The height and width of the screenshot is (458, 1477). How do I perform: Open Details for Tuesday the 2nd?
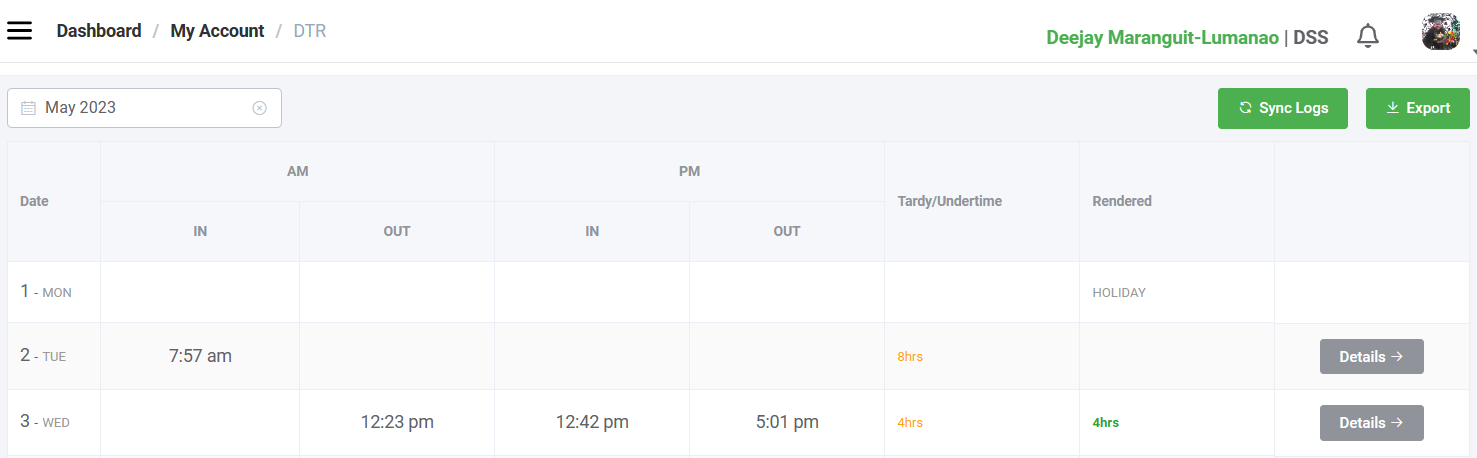click(1371, 356)
